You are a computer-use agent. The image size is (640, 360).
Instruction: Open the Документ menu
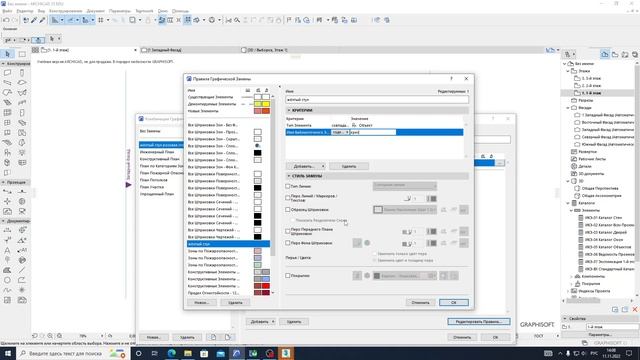96,11
